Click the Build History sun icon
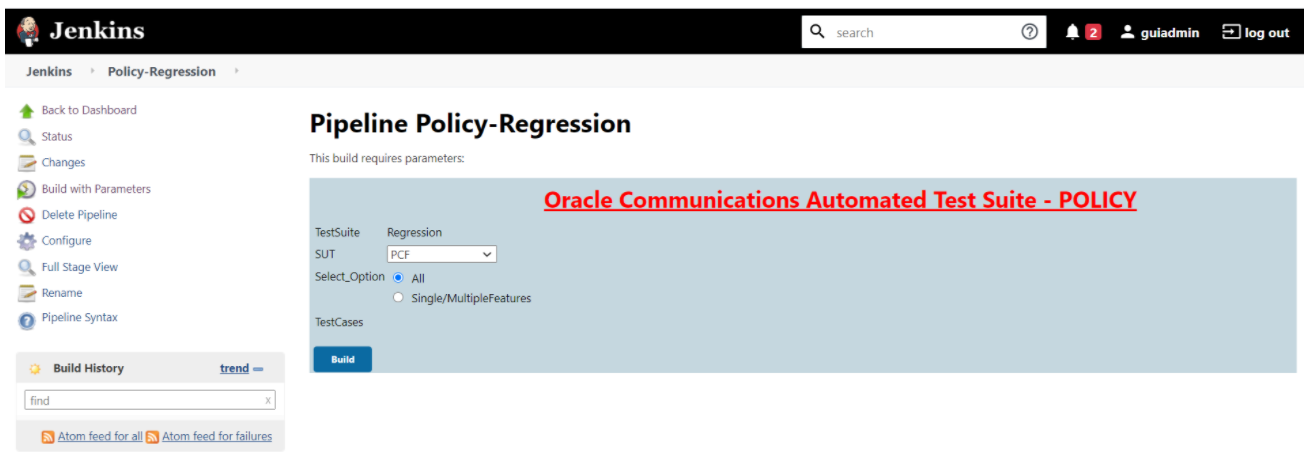 coord(35,369)
